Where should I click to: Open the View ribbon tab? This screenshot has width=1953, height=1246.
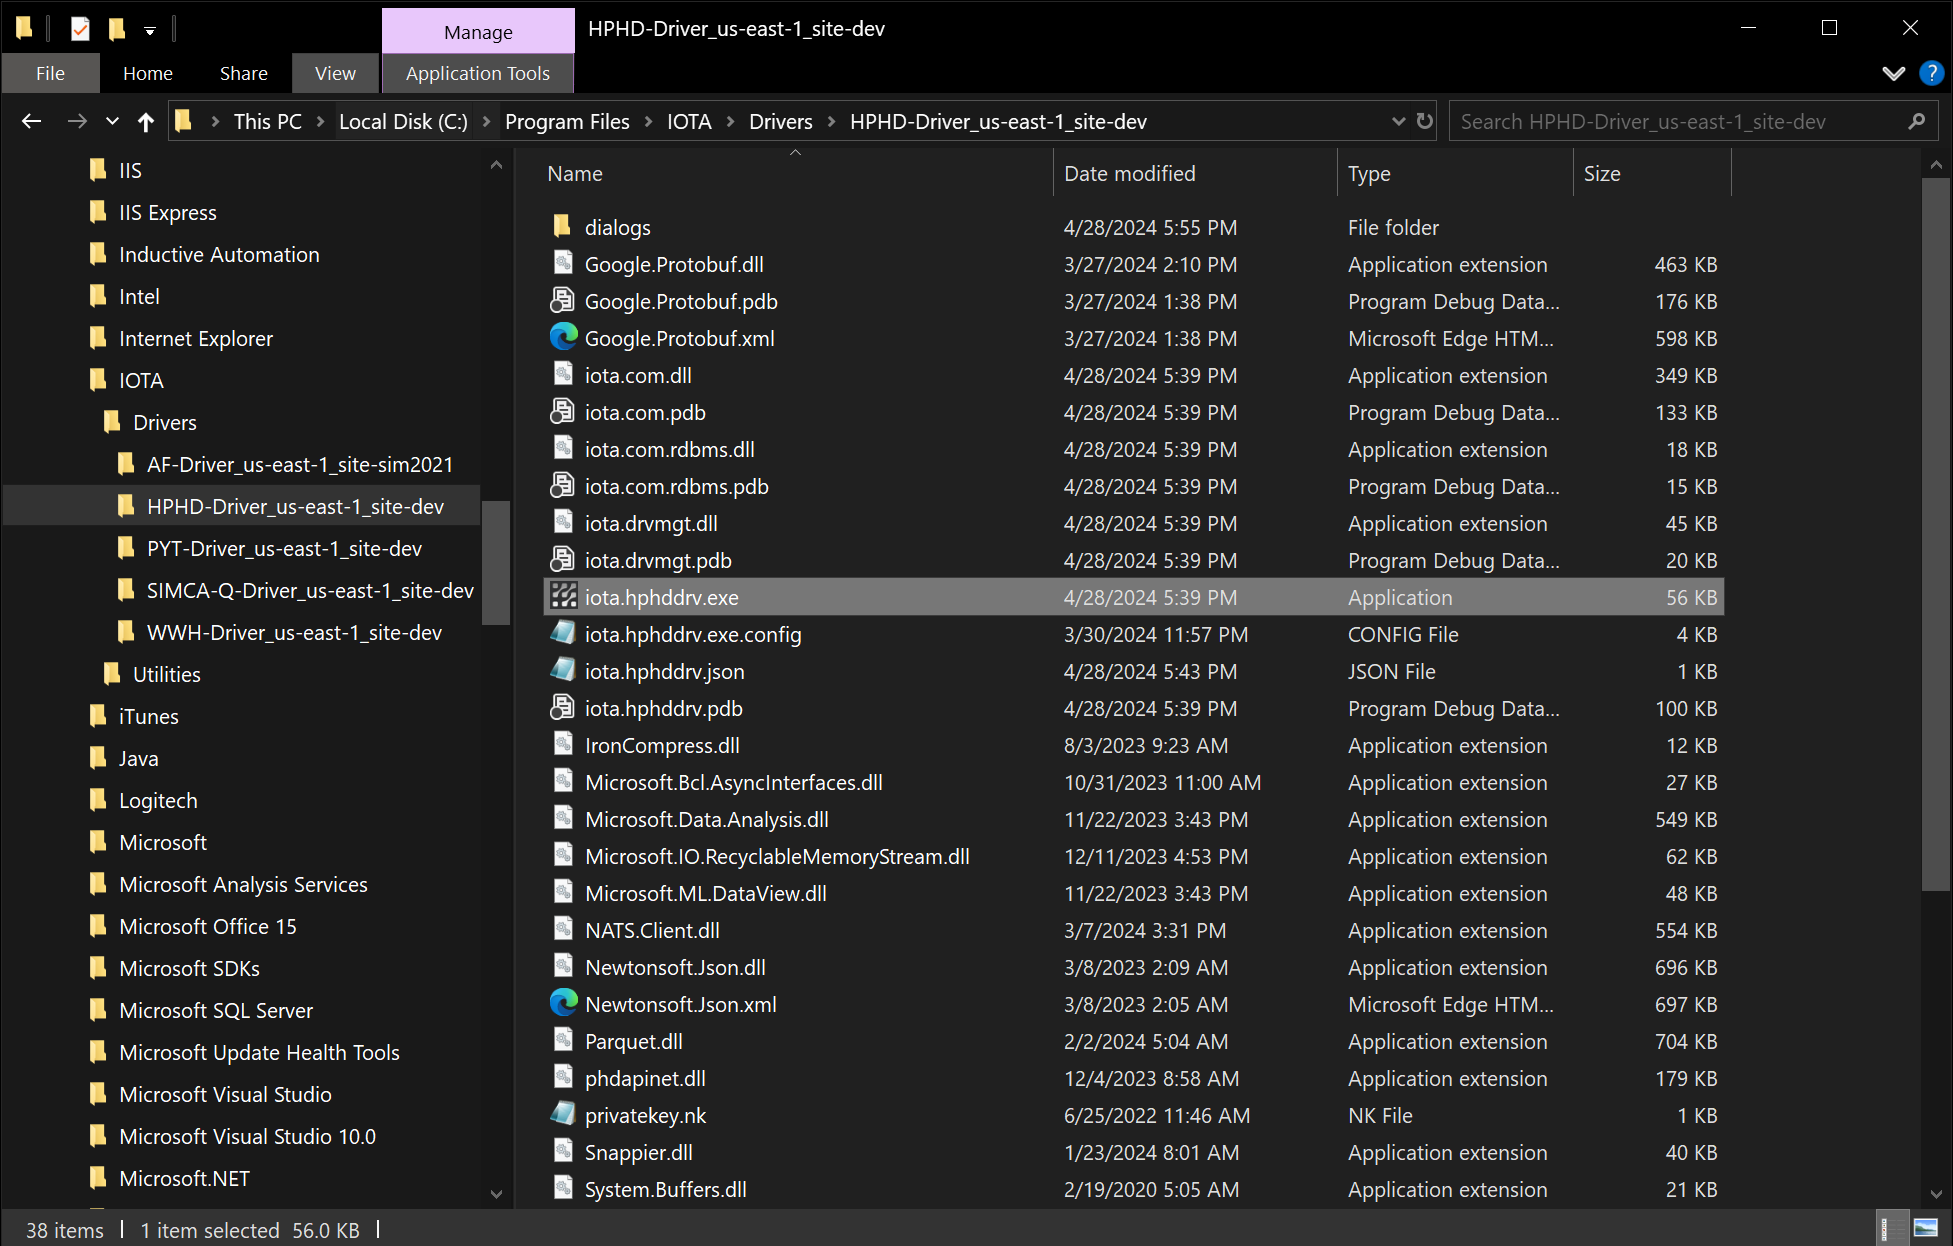335,73
